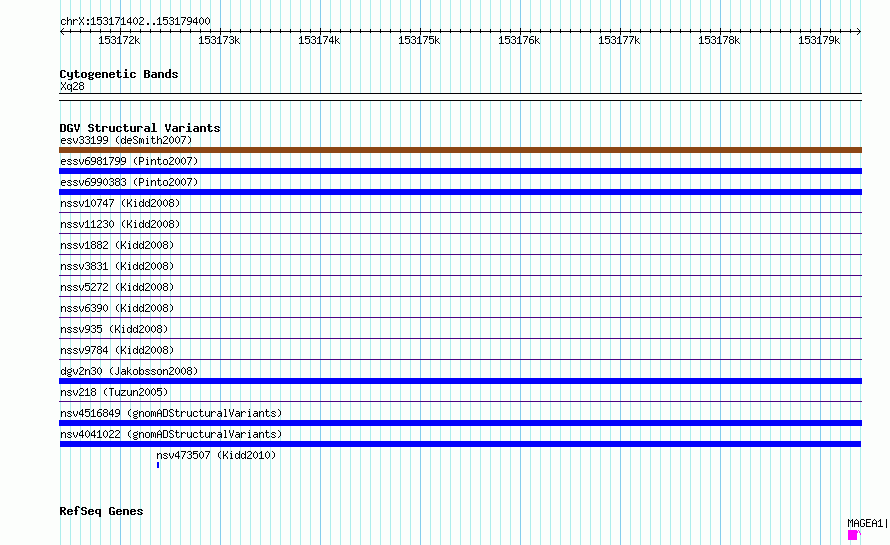Image resolution: width=890 pixels, height=545 pixels.
Task: Open essv6981799 (Pinto2007) variant label
Action: (x=129, y=161)
